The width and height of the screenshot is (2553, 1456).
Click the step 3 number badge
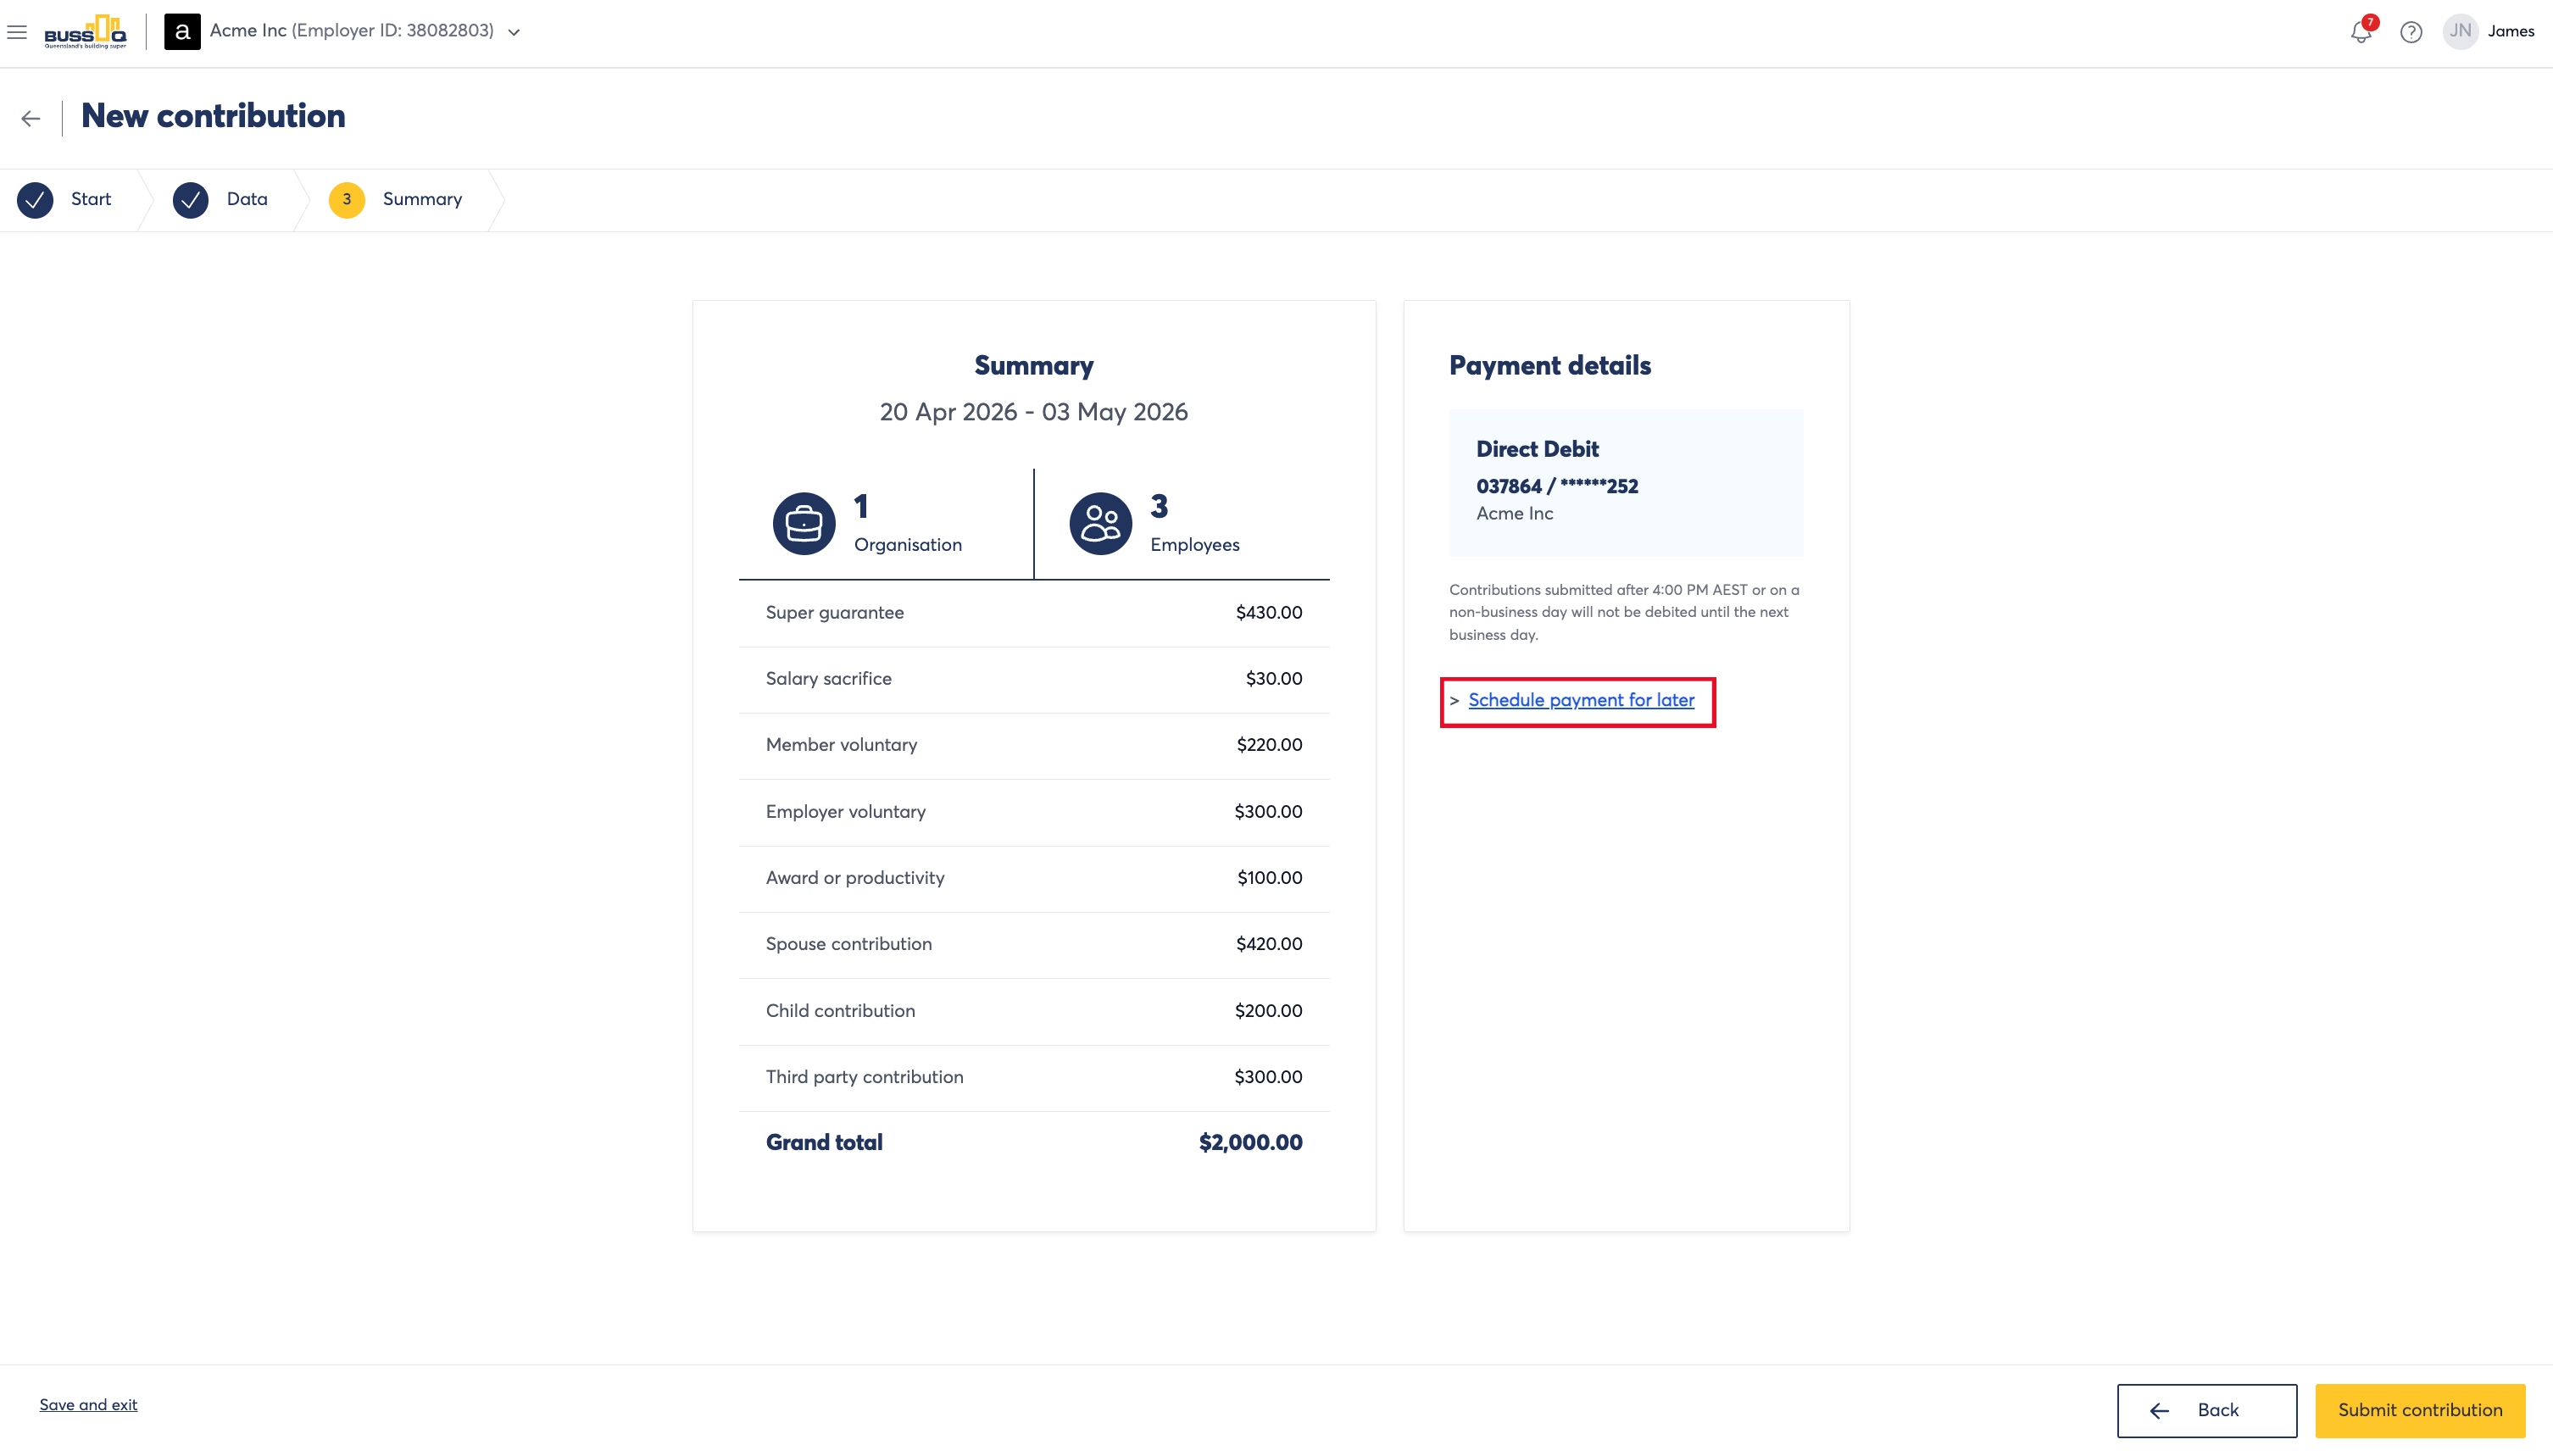347,200
